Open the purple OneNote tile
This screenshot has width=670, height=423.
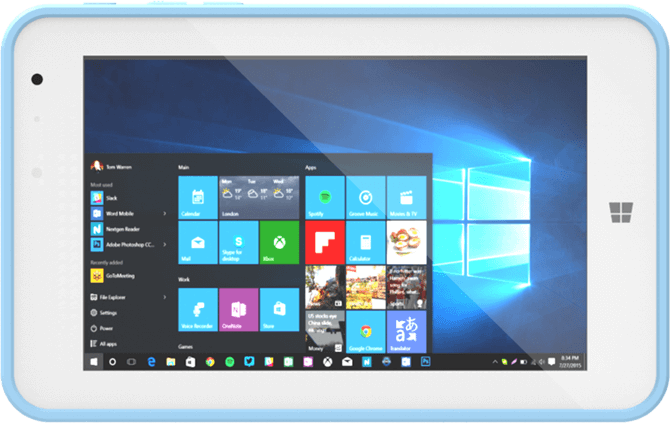[x=238, y=310]
